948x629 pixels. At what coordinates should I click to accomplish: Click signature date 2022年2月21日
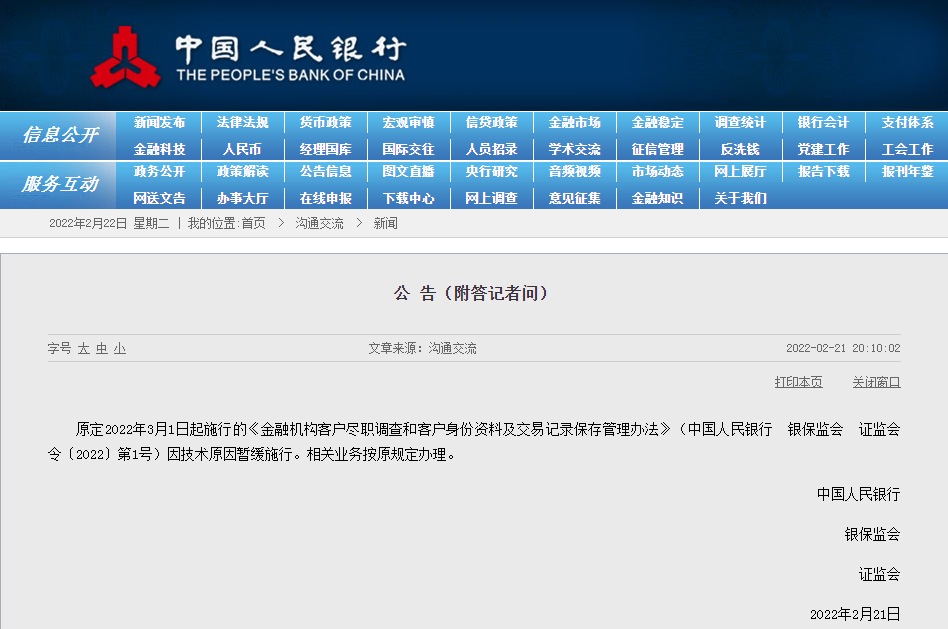[x=855, y=614]
